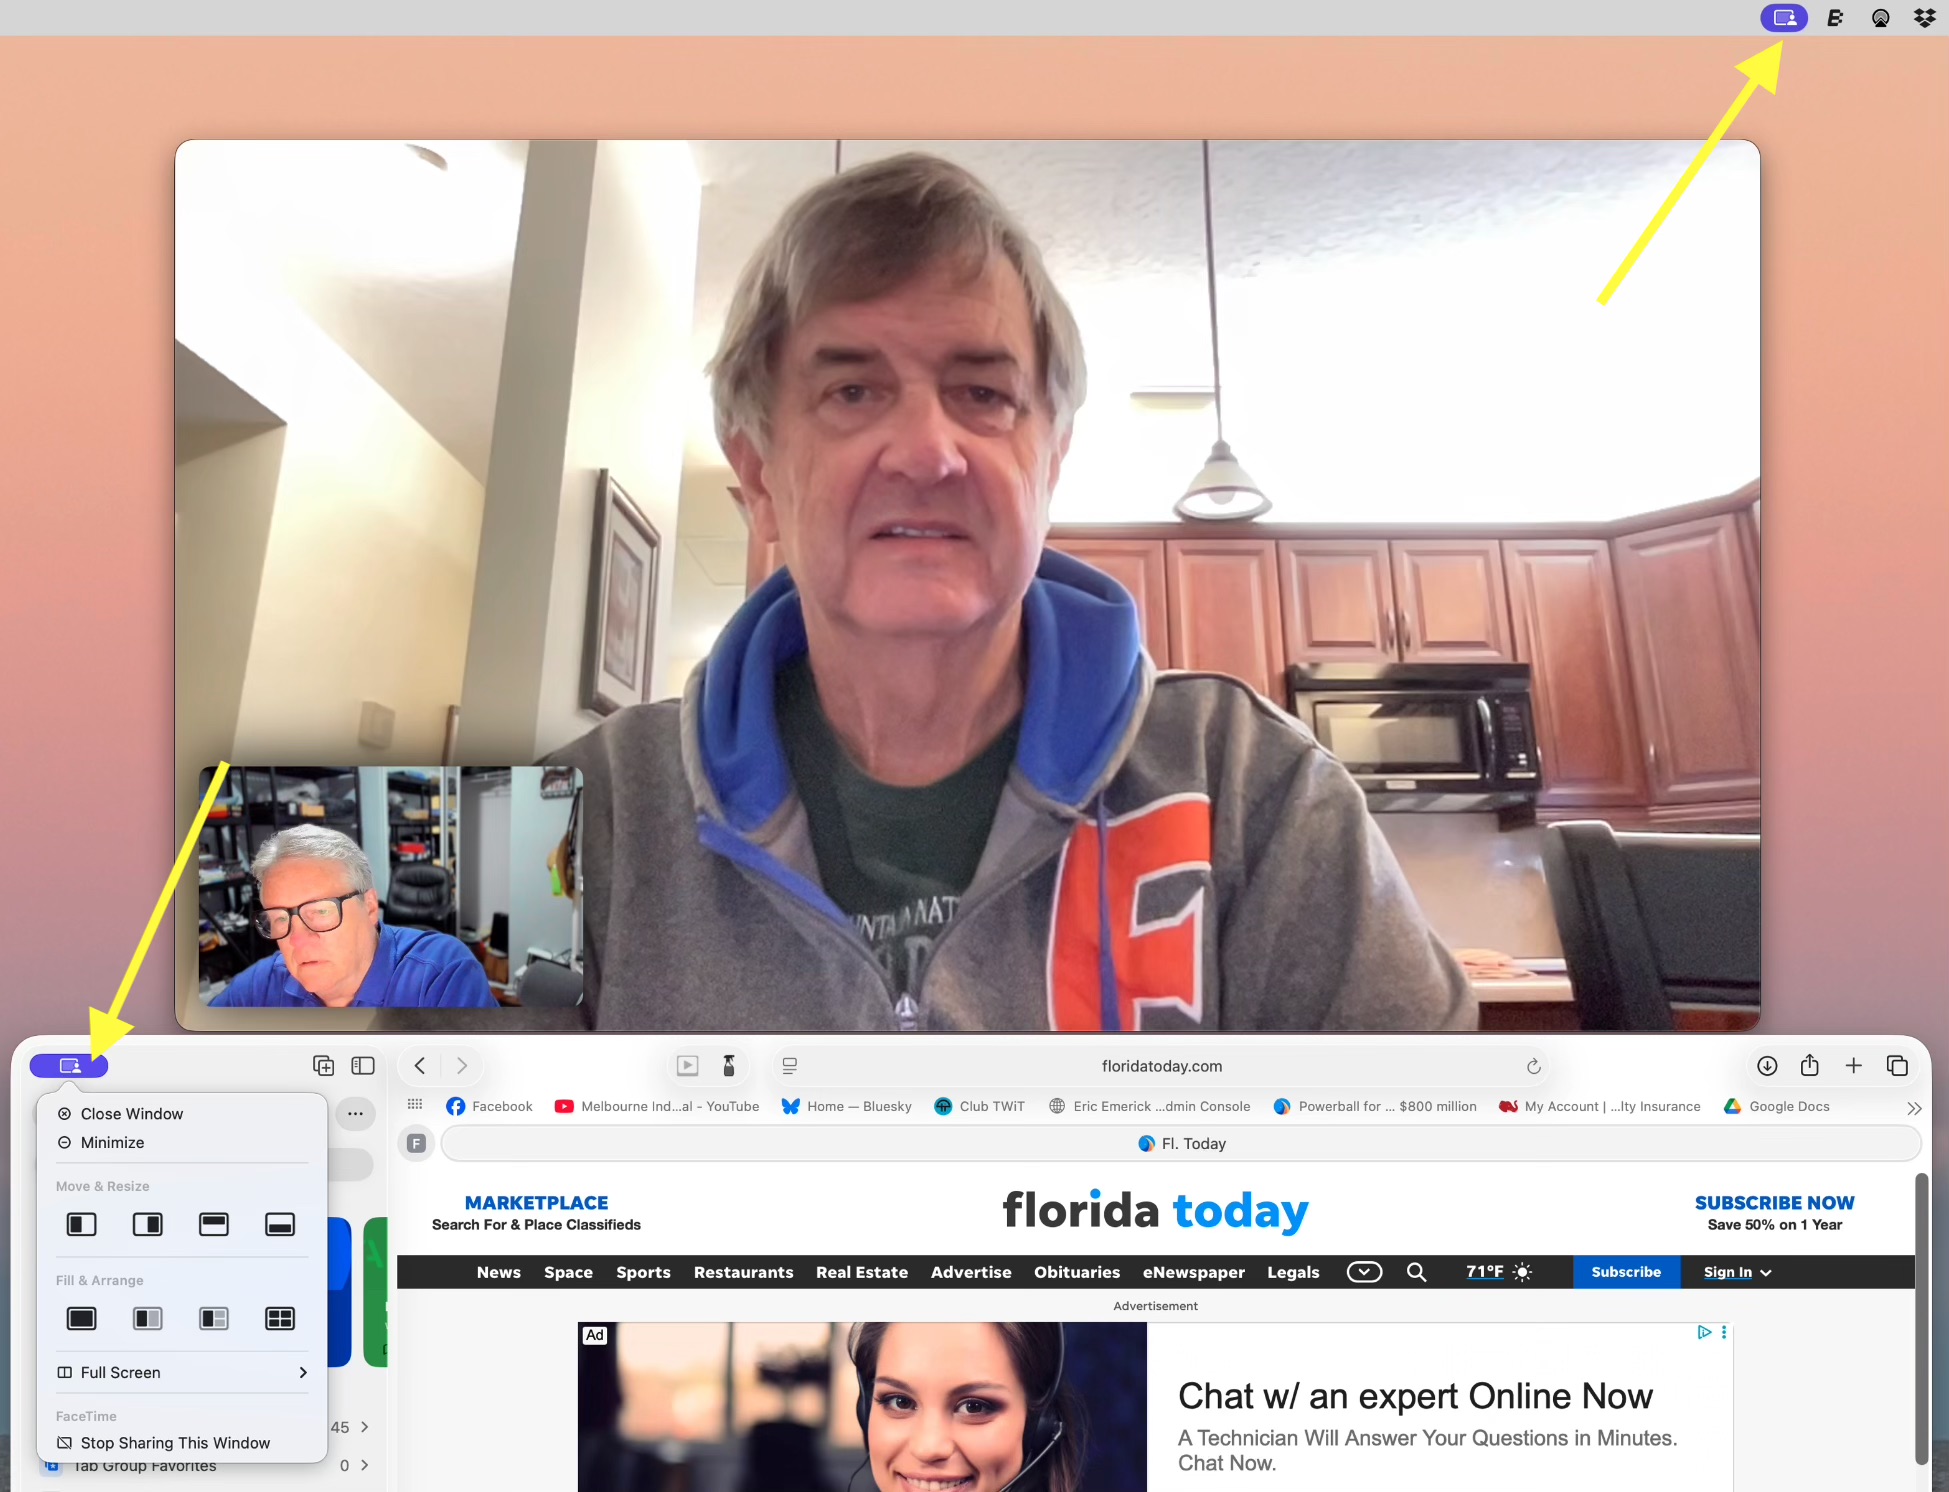Viewport: 1949px width, 1492px height.
Task: Click the floridatoday.com address field
Action: (1160, 1066)
